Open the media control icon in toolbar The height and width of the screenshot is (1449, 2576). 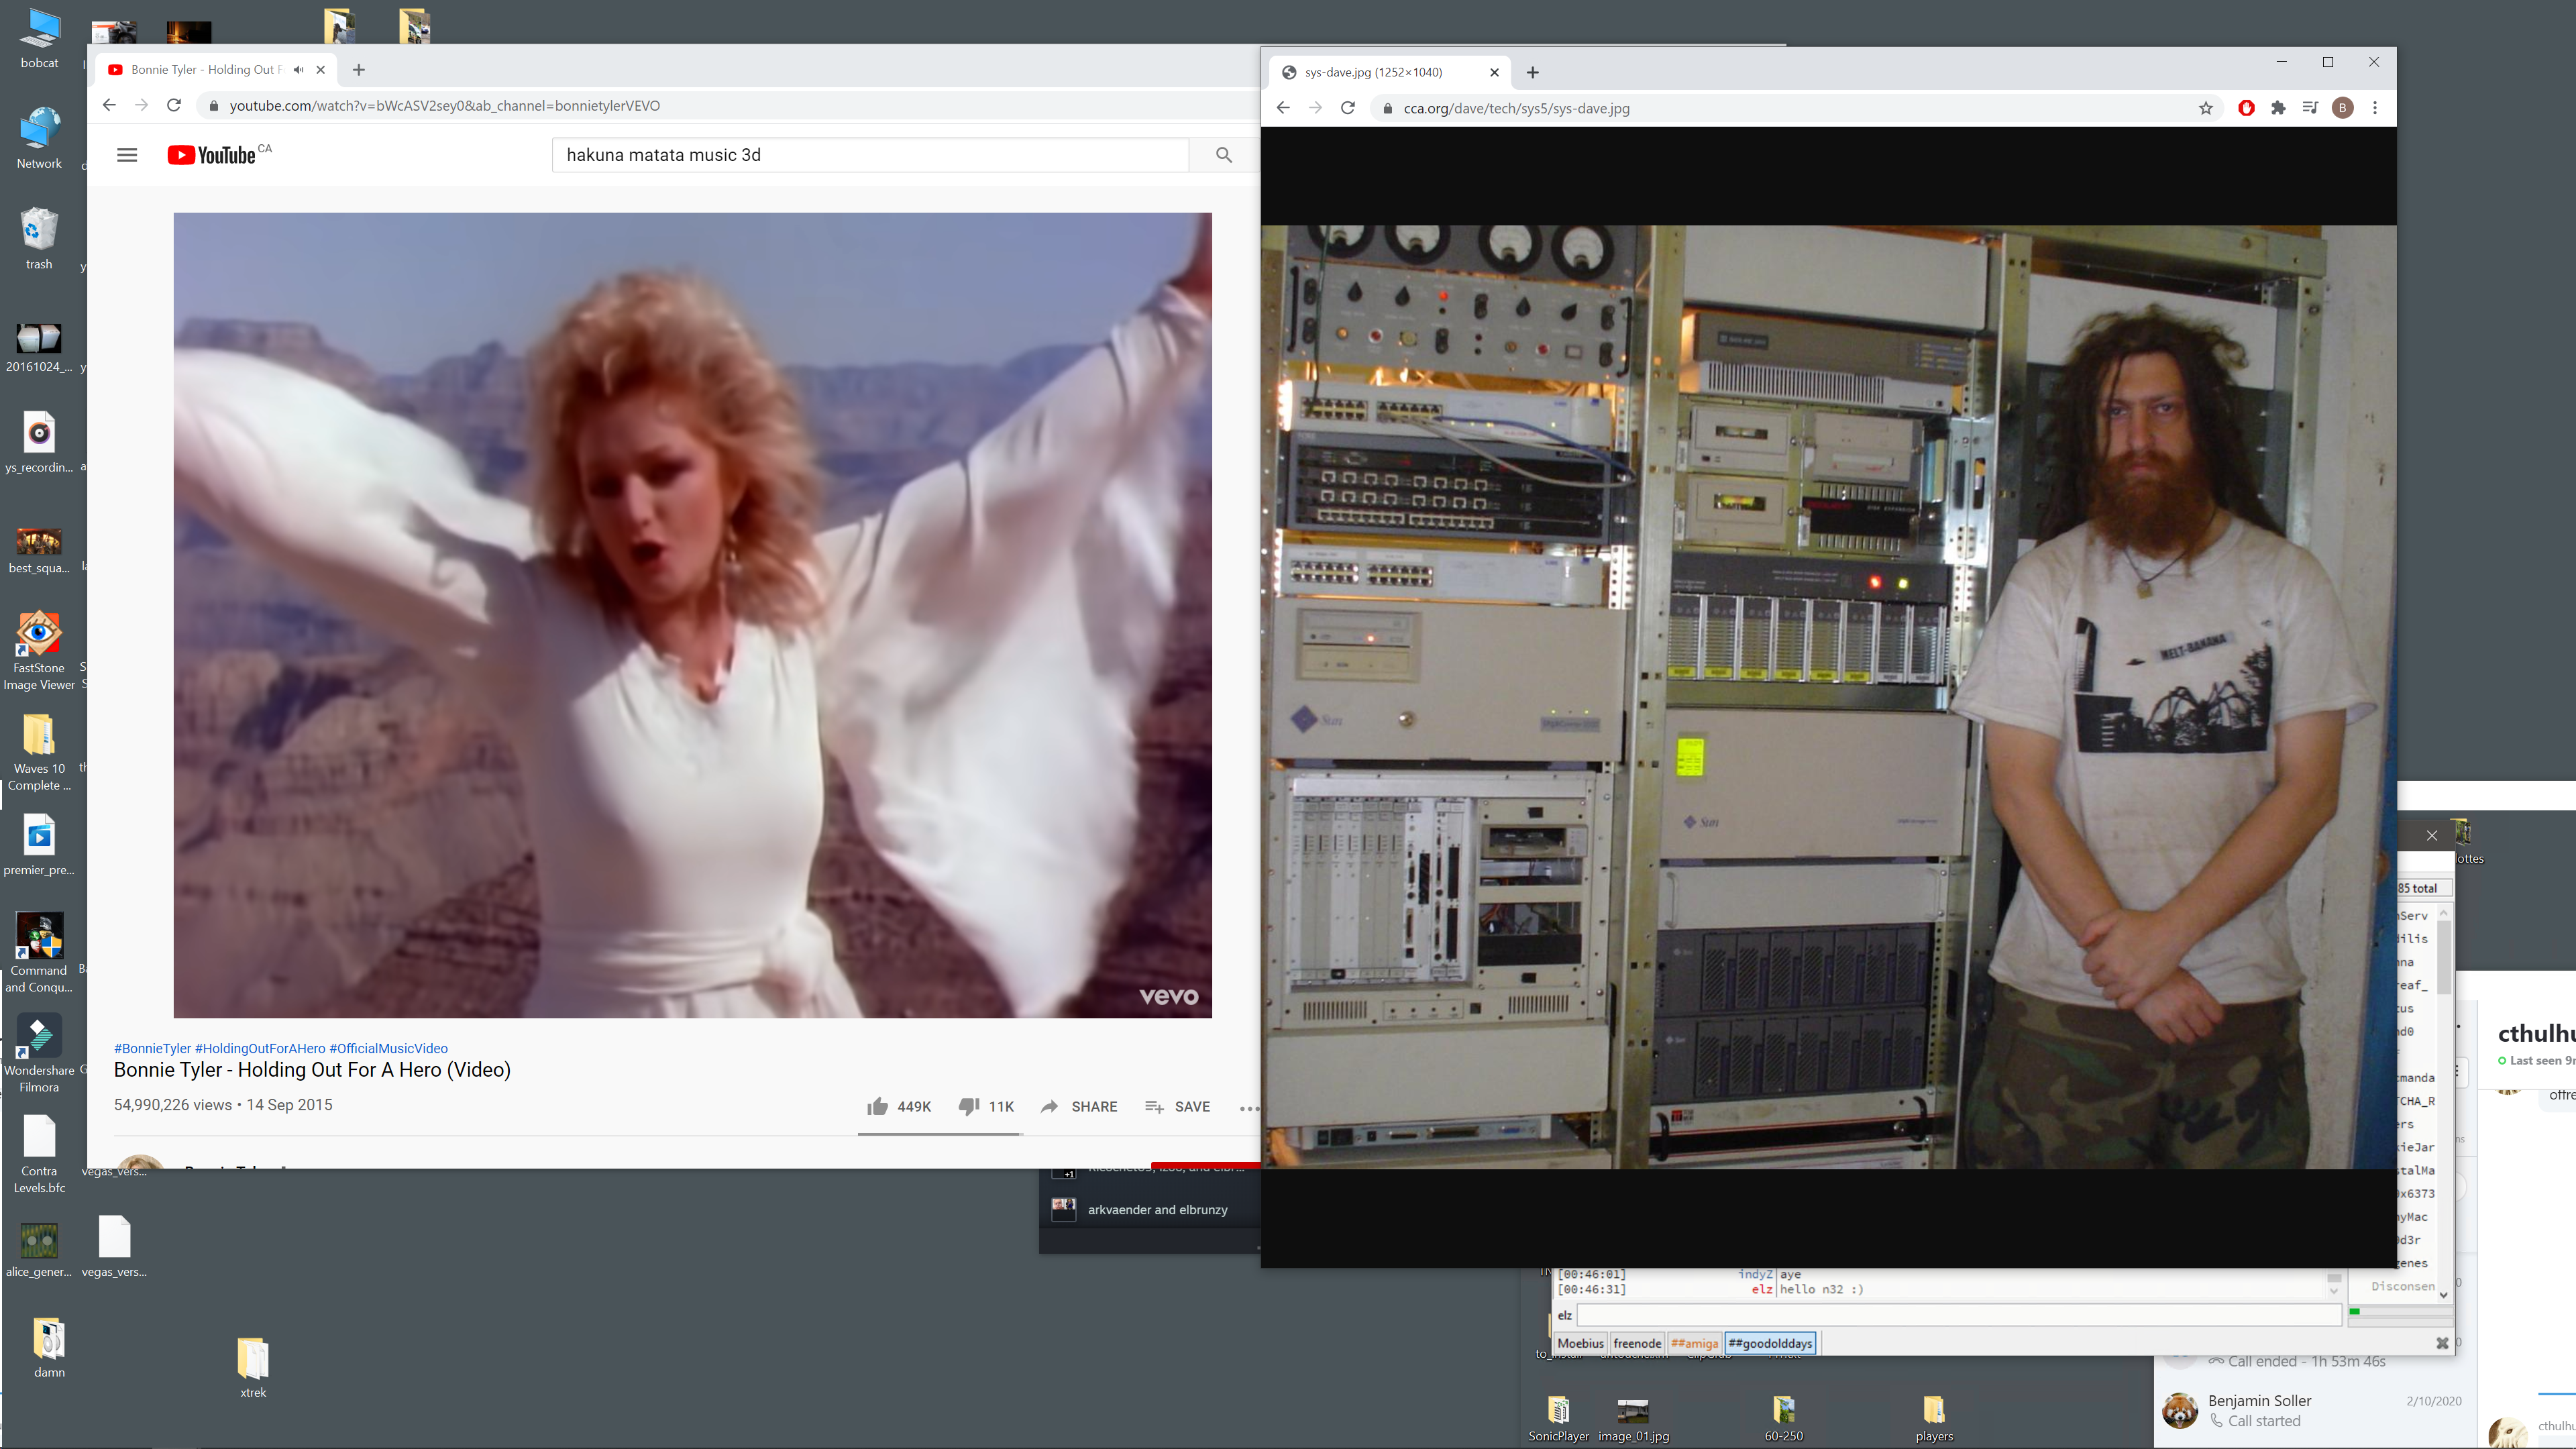coord(2310,108)
